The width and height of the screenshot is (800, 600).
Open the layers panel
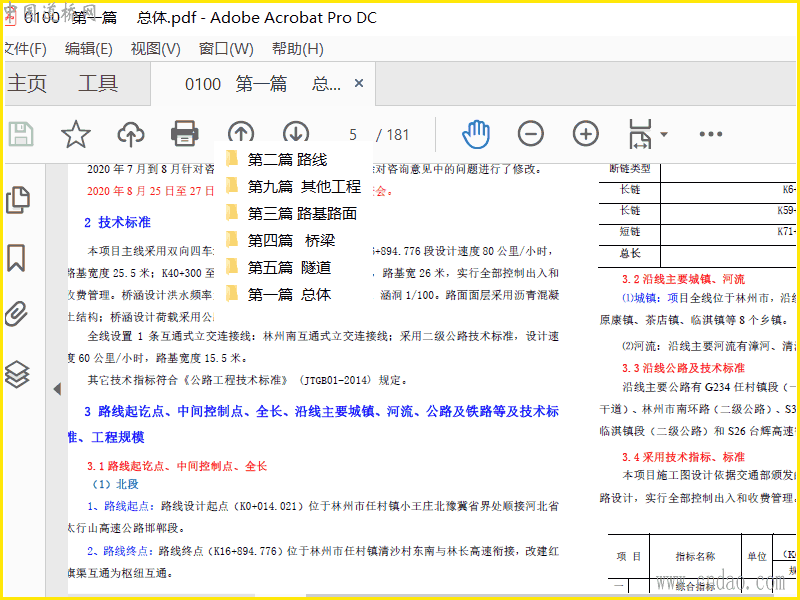click(17, 374)
